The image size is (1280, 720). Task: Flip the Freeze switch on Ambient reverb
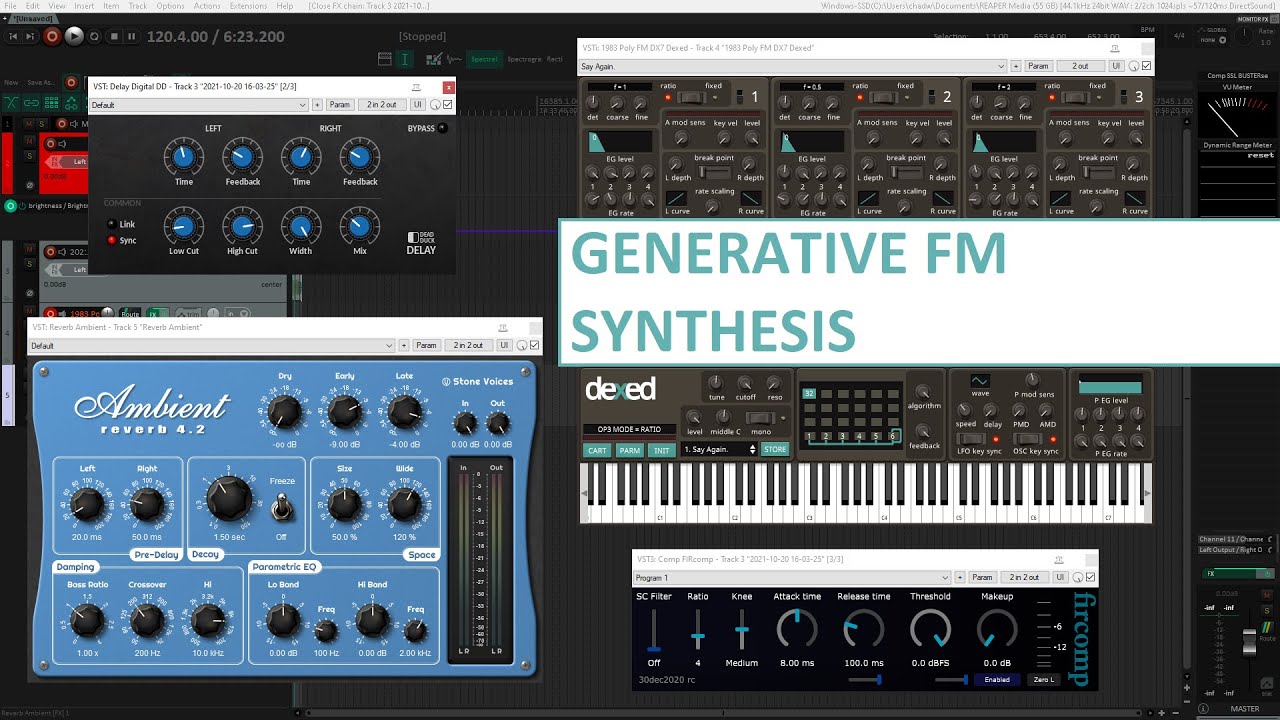(282, 508)
